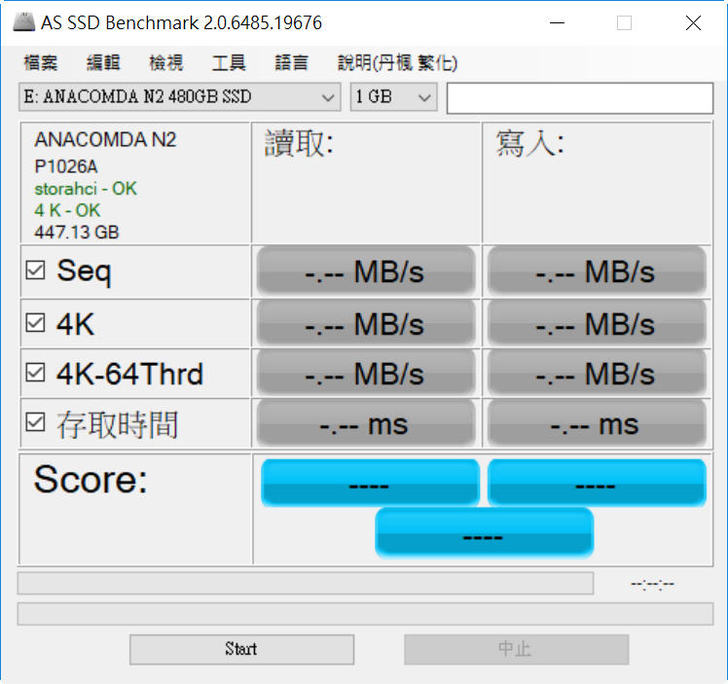
Task: Click the 中止 abort button
Action: pos(516,649)
